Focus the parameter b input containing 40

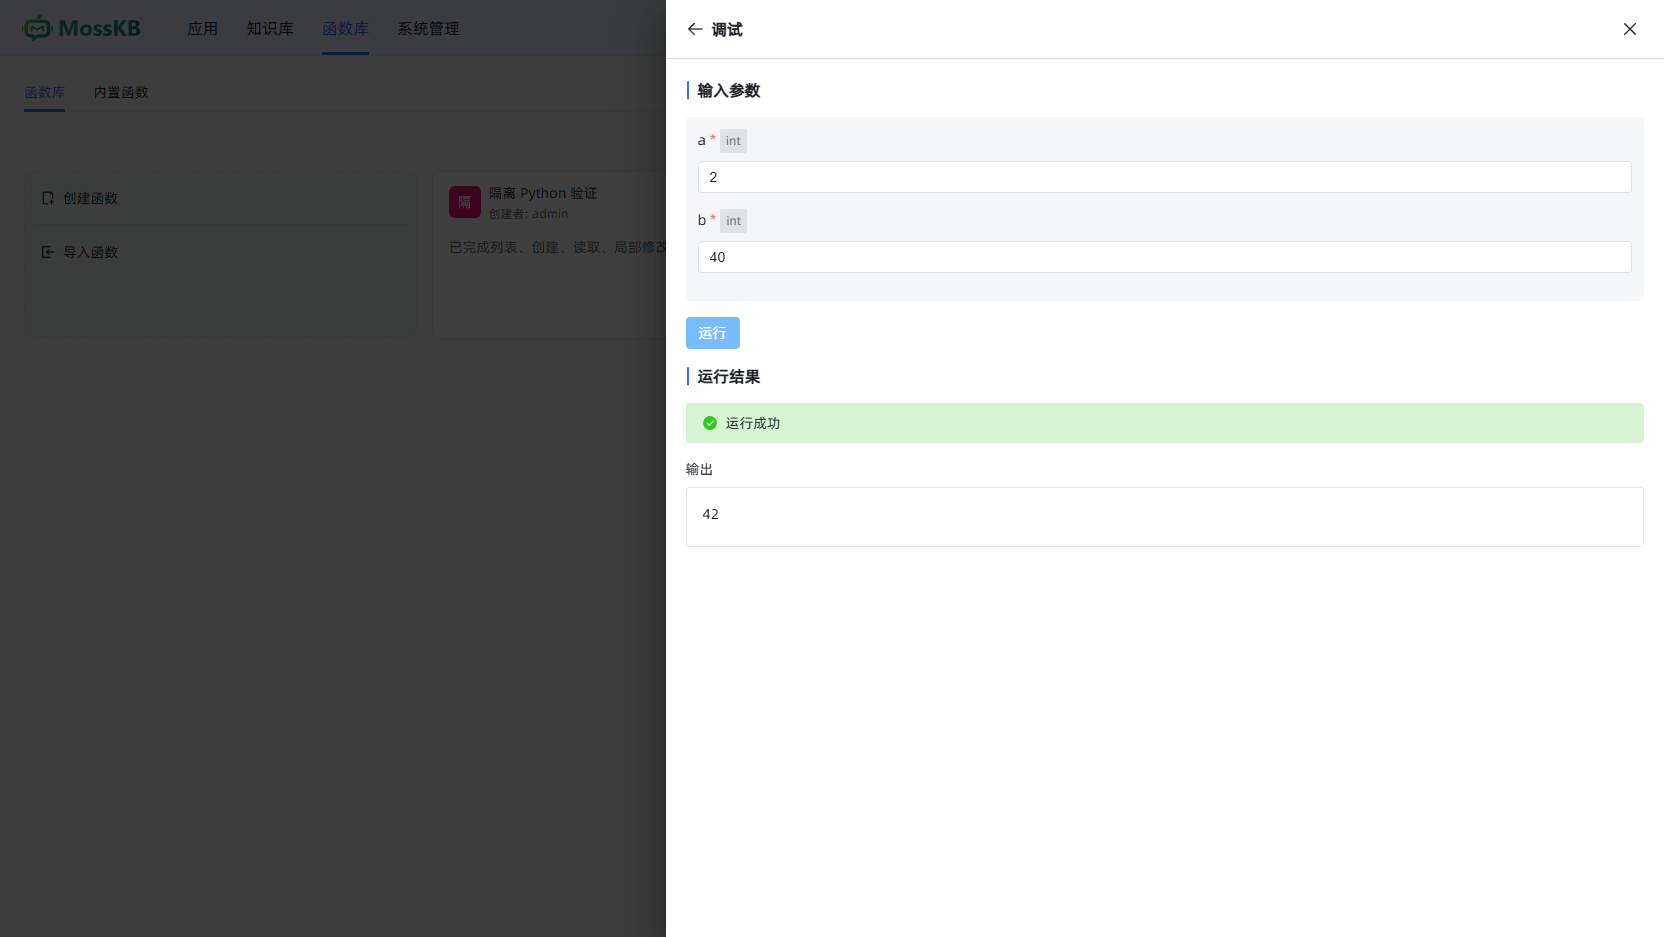pyautogui.click(x=1164, y=257)
